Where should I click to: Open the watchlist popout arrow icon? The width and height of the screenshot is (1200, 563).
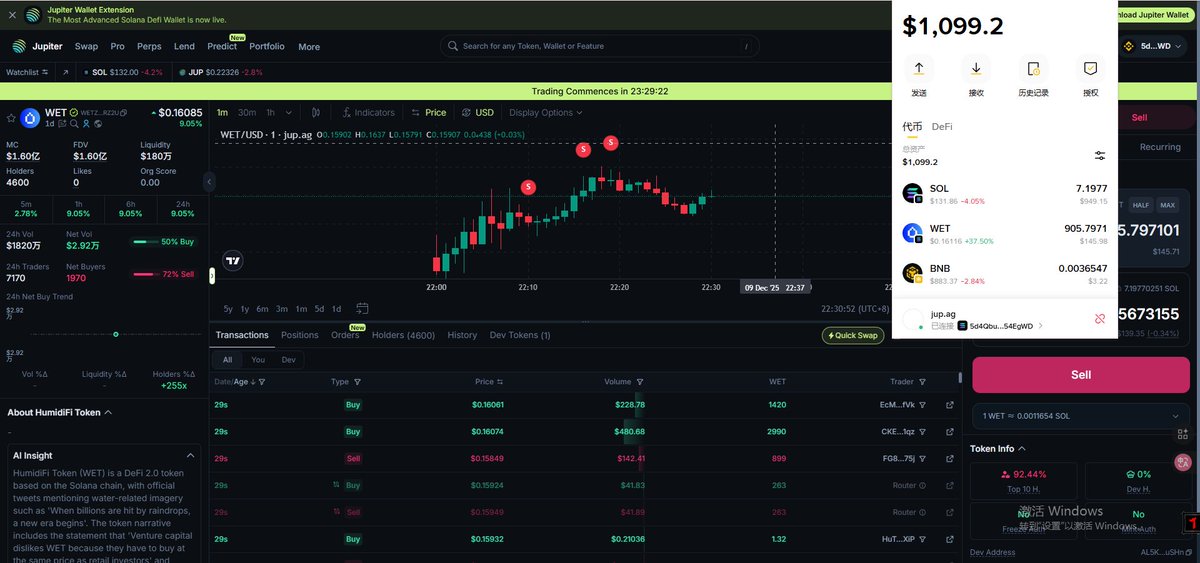click(65, 72)
